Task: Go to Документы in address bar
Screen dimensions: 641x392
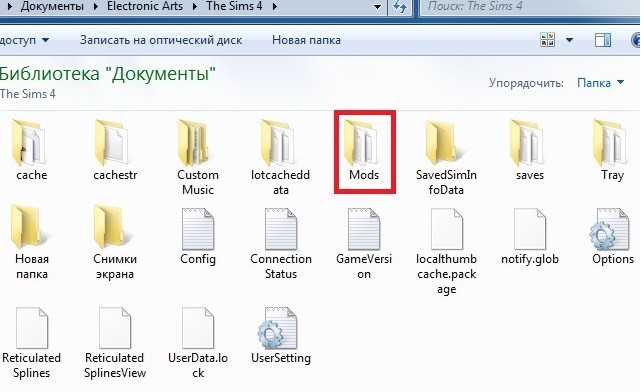Action: pyautogui.click(x=52, y=6)
